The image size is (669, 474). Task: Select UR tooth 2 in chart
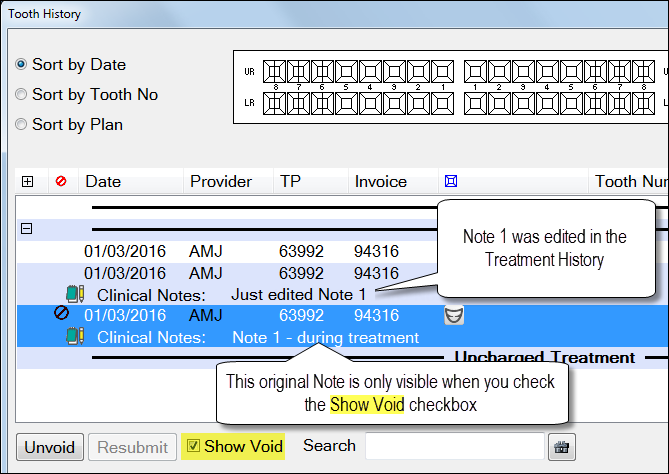click(418, 71)
